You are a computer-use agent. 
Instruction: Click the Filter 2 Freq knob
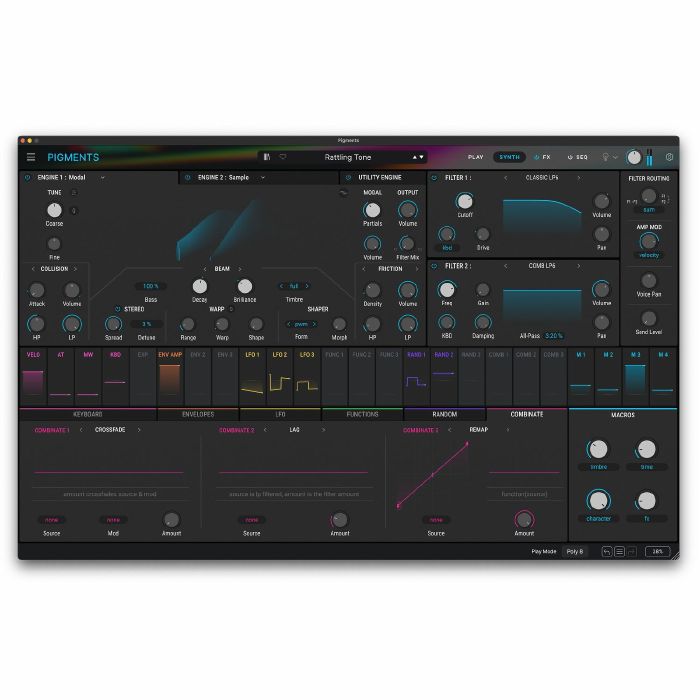[446, 289]
